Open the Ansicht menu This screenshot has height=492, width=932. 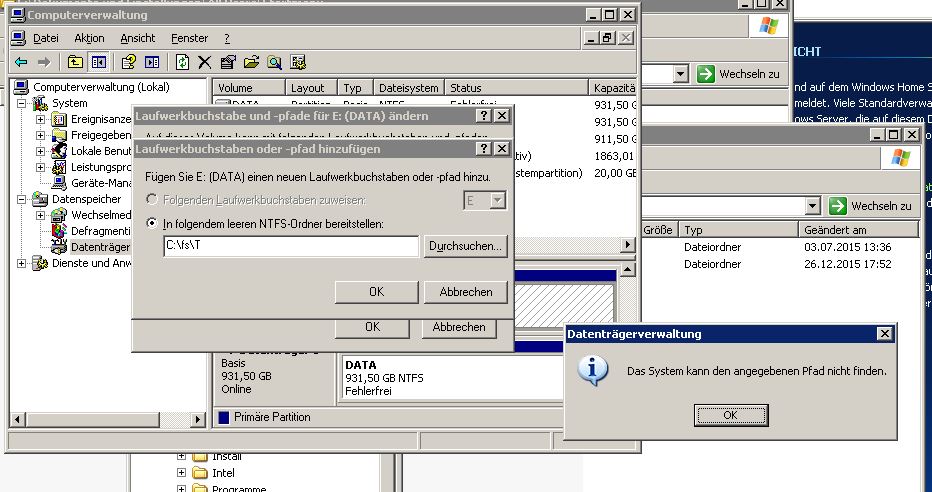point(137,38)
